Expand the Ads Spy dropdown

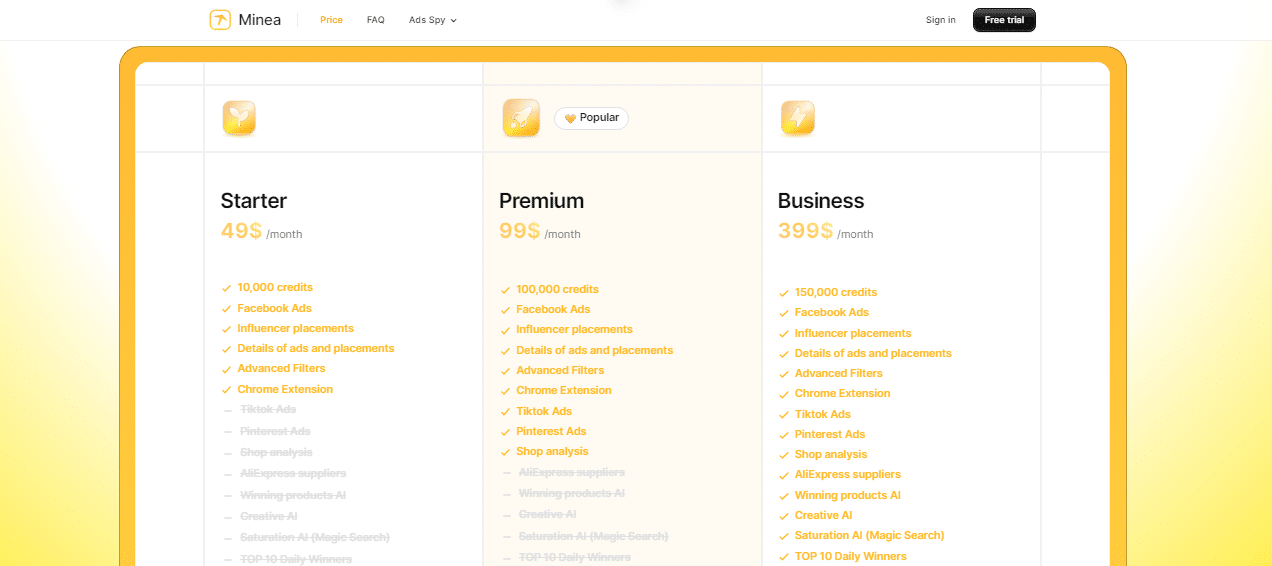point(433,20)
